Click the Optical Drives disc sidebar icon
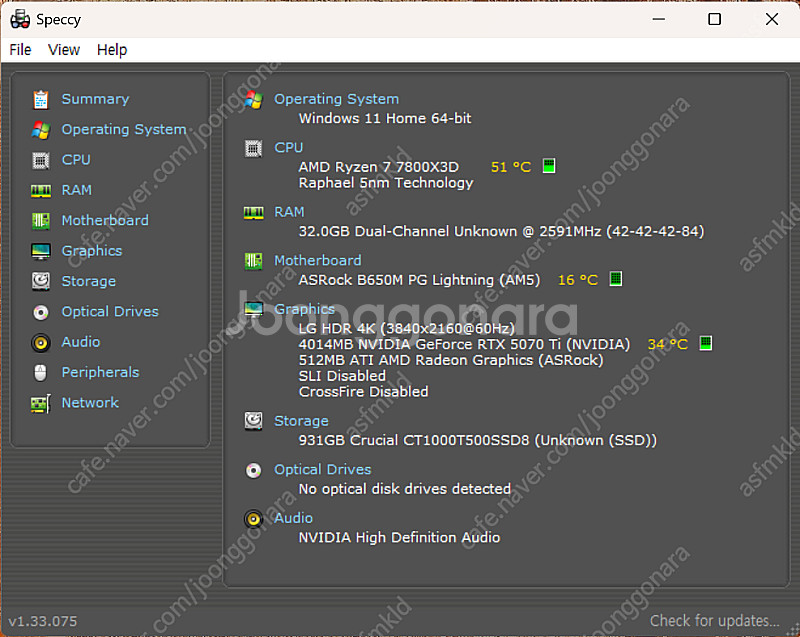This screenshot has height=637, width=800. point(41,312)
